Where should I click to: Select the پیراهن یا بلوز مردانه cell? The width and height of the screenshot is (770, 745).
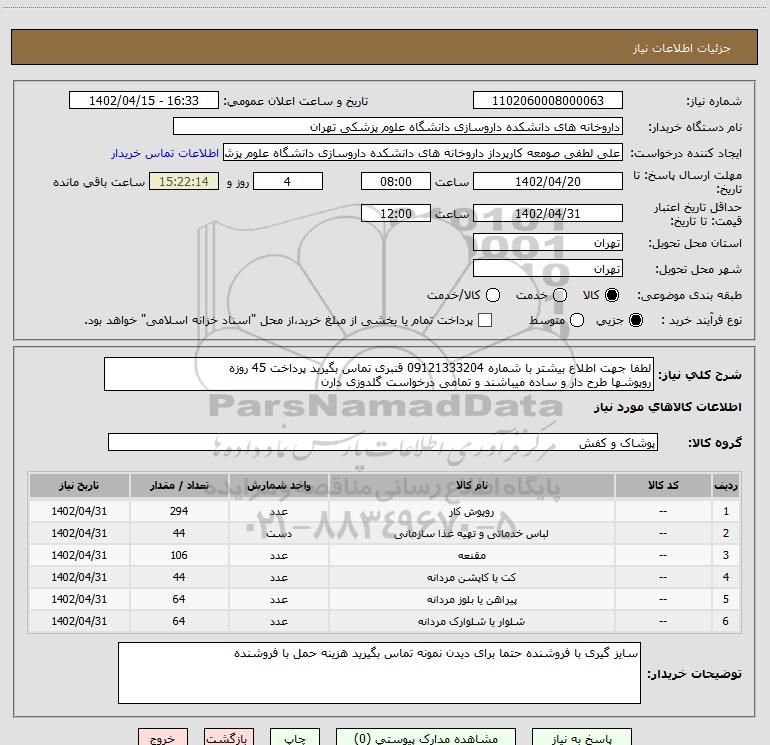[471, 600]
